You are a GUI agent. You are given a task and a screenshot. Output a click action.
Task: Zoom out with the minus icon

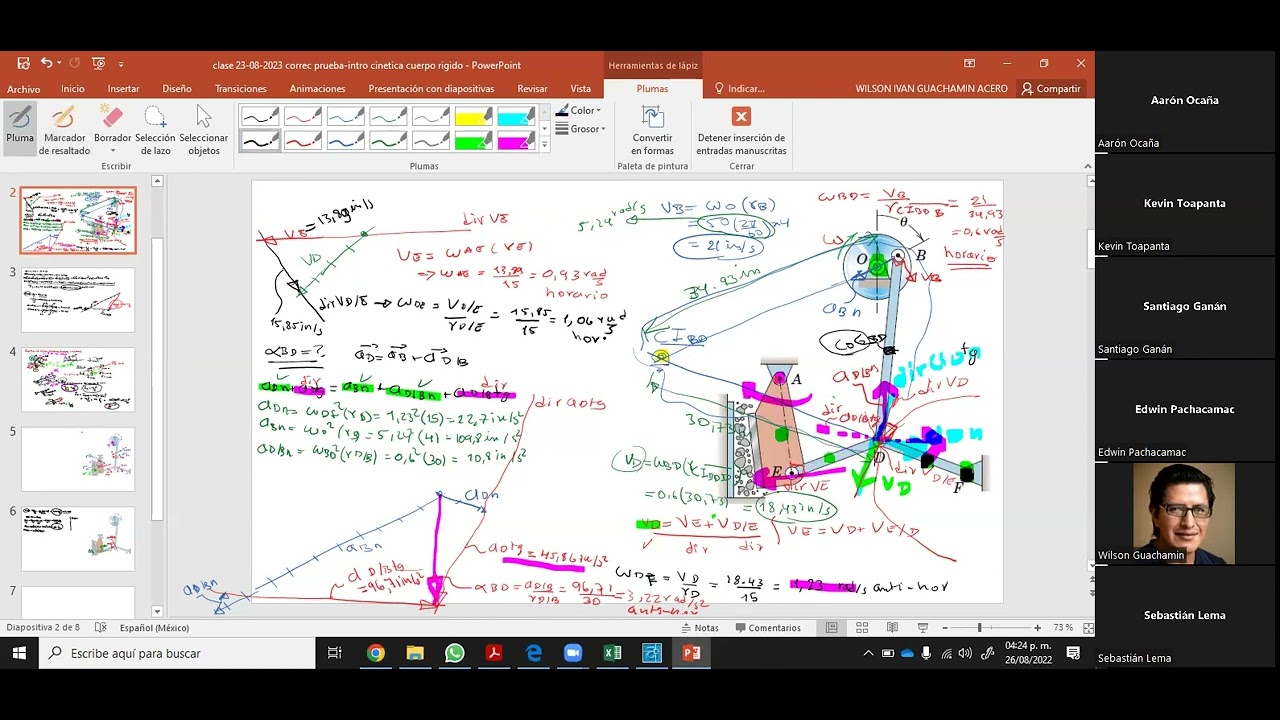click(x=947, y=628)
